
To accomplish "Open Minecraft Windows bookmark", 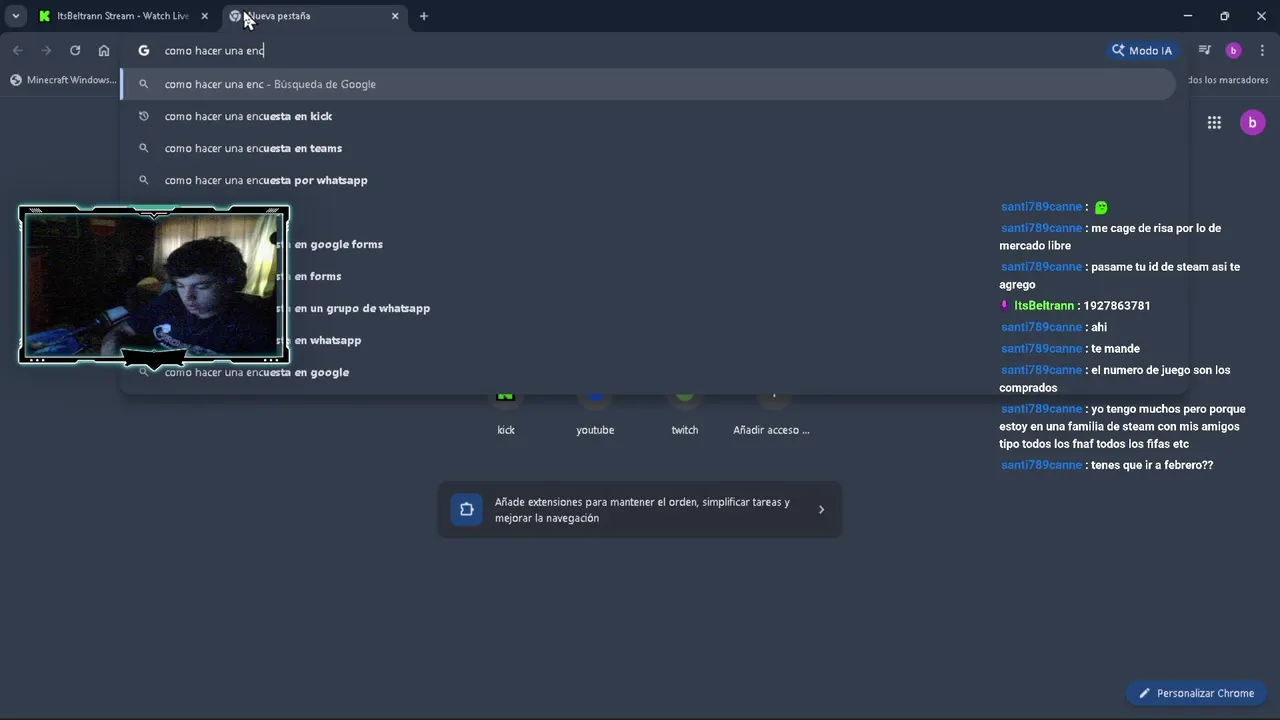I will pyautogui.click(x=62, y=80).
